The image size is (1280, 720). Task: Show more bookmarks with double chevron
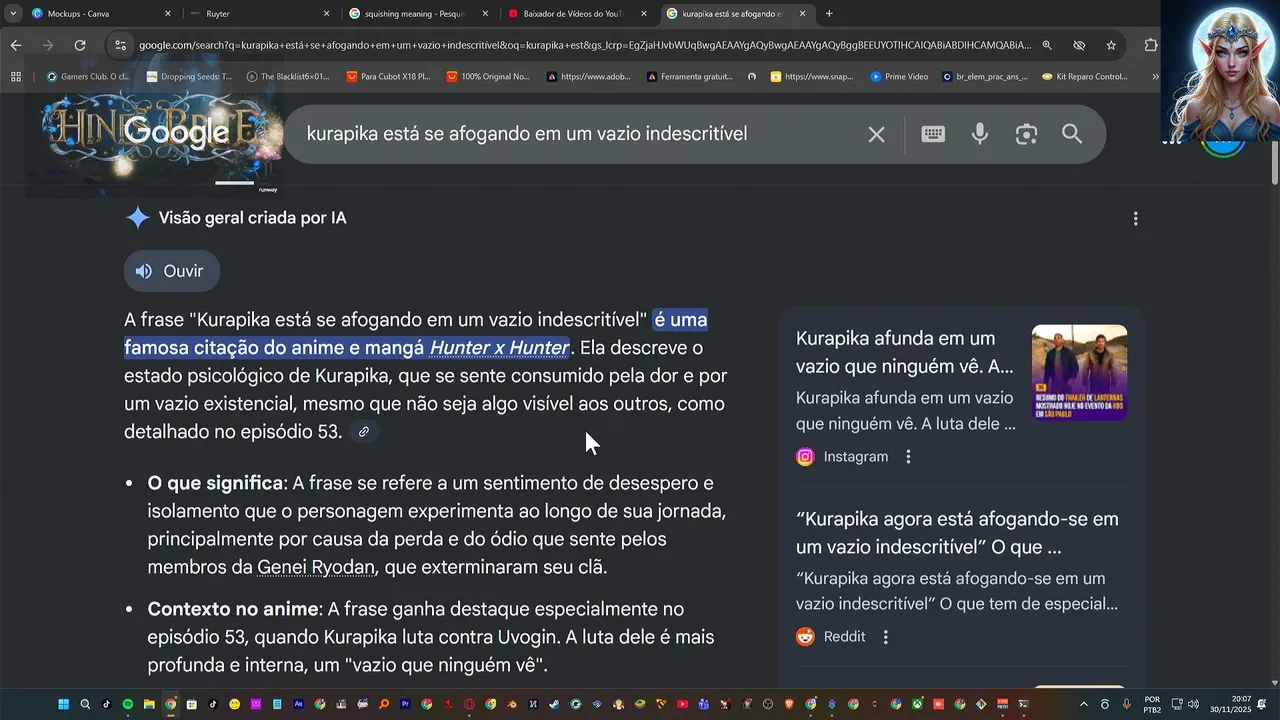(1155, 76)
